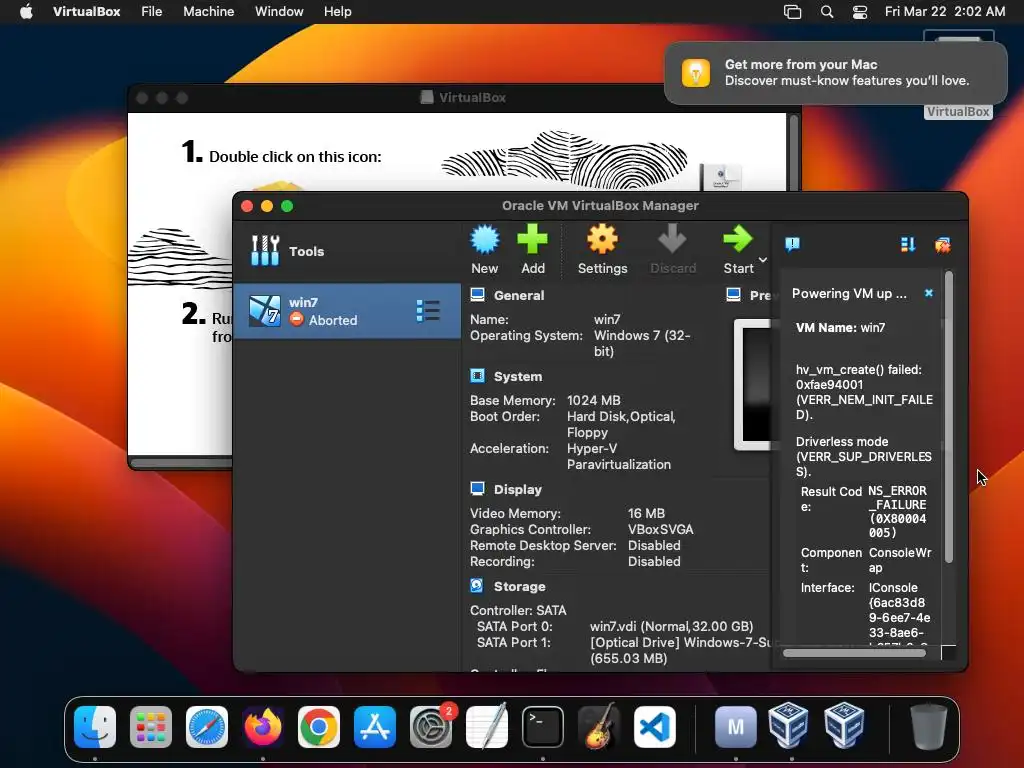The height and width of the screenshot is (768, 1024).
Task: Click the VM preview thumbnail
Action: click(755, 384)
